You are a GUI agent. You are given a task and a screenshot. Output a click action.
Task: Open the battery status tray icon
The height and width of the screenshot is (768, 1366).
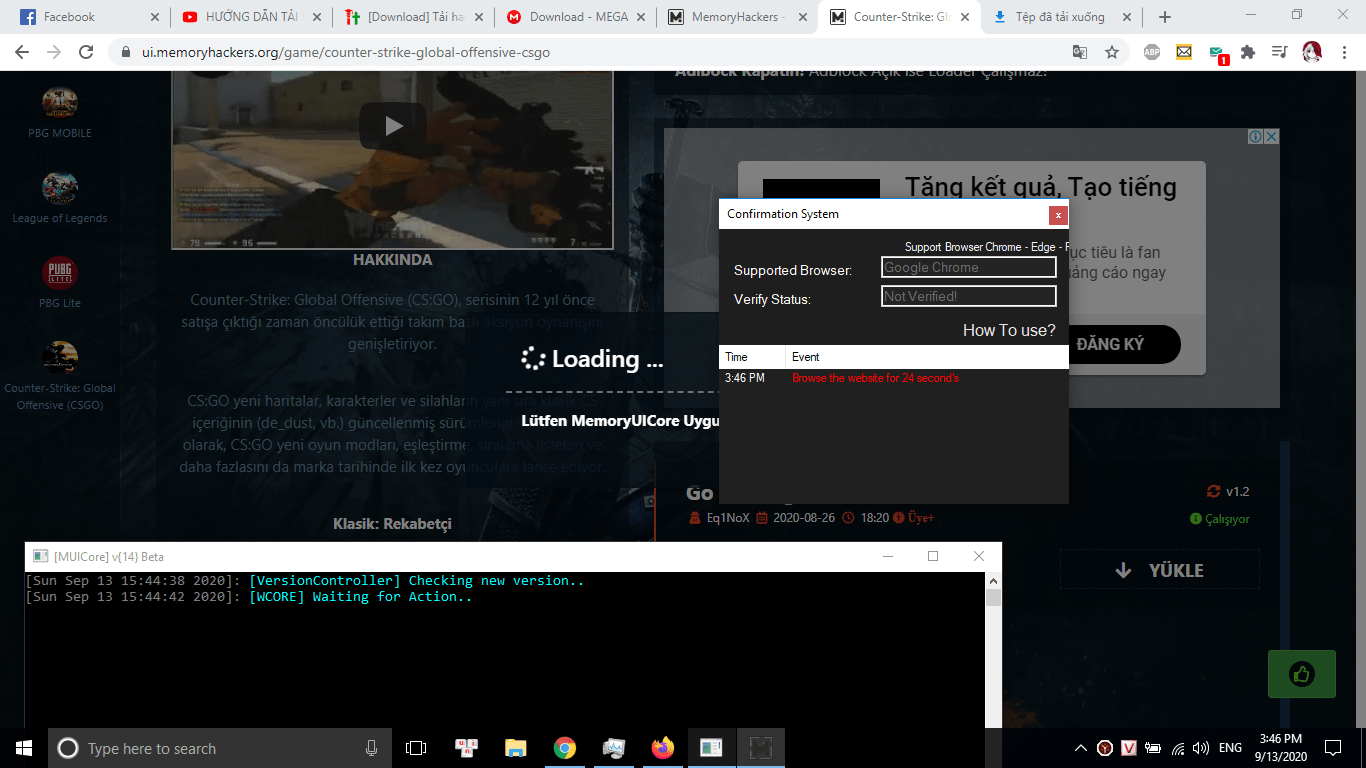(x=1153, y=748)
